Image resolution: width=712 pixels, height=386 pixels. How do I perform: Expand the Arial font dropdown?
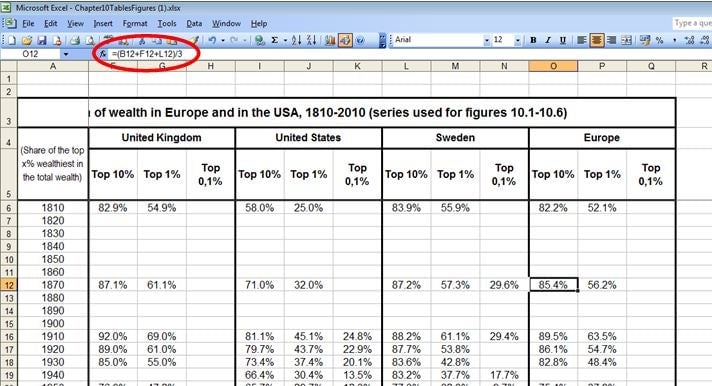[x=486, y=40]
